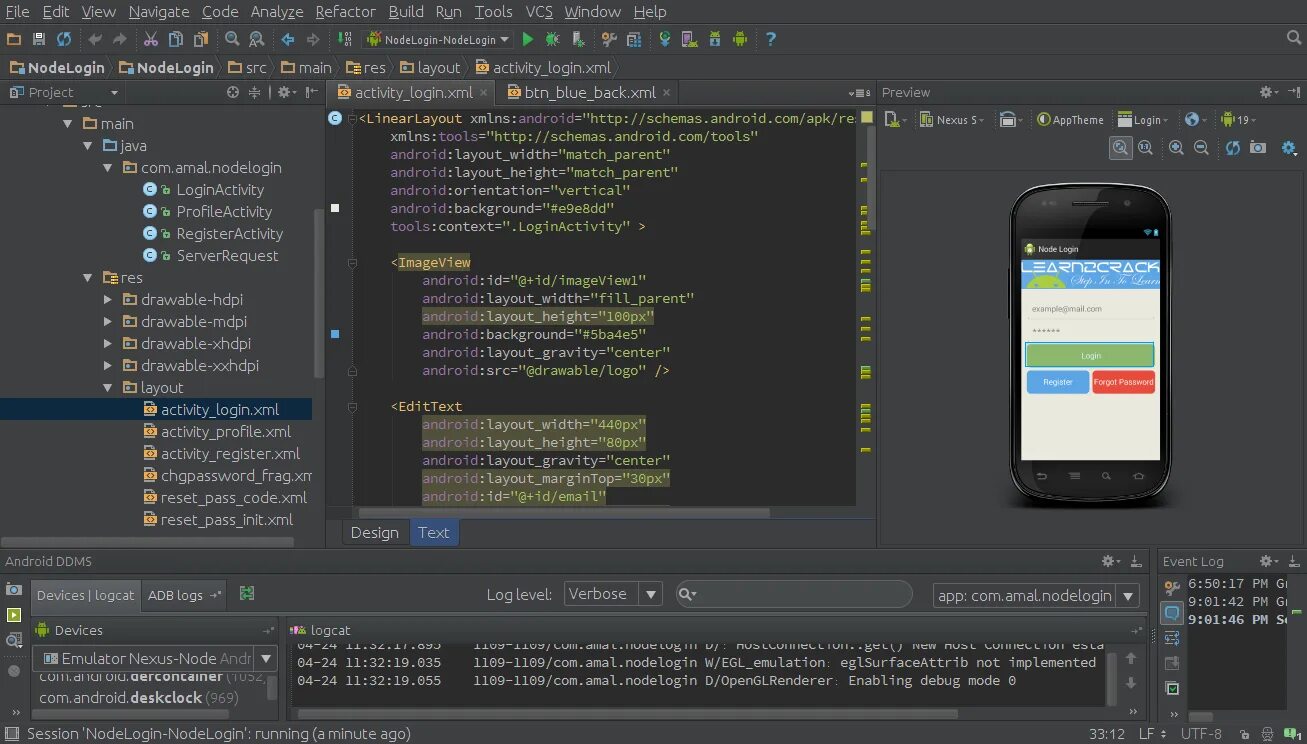
Task: Switch to the Design tab
Action: pyautogui.click(x=375, y=533)
